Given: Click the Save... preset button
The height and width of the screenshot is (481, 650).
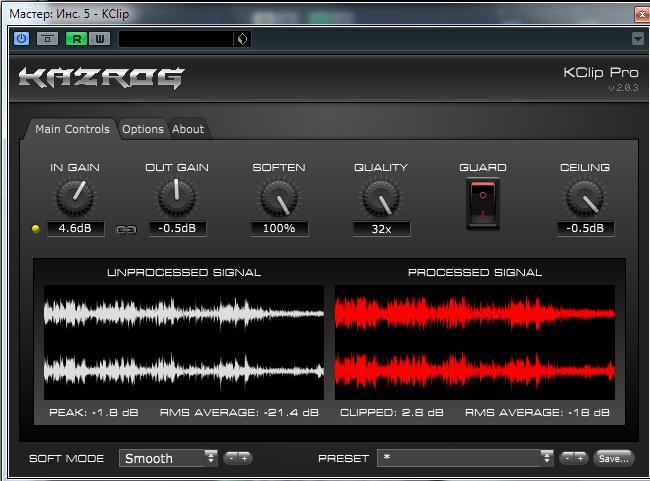Looking at the screenshot, I should [613, 458].
